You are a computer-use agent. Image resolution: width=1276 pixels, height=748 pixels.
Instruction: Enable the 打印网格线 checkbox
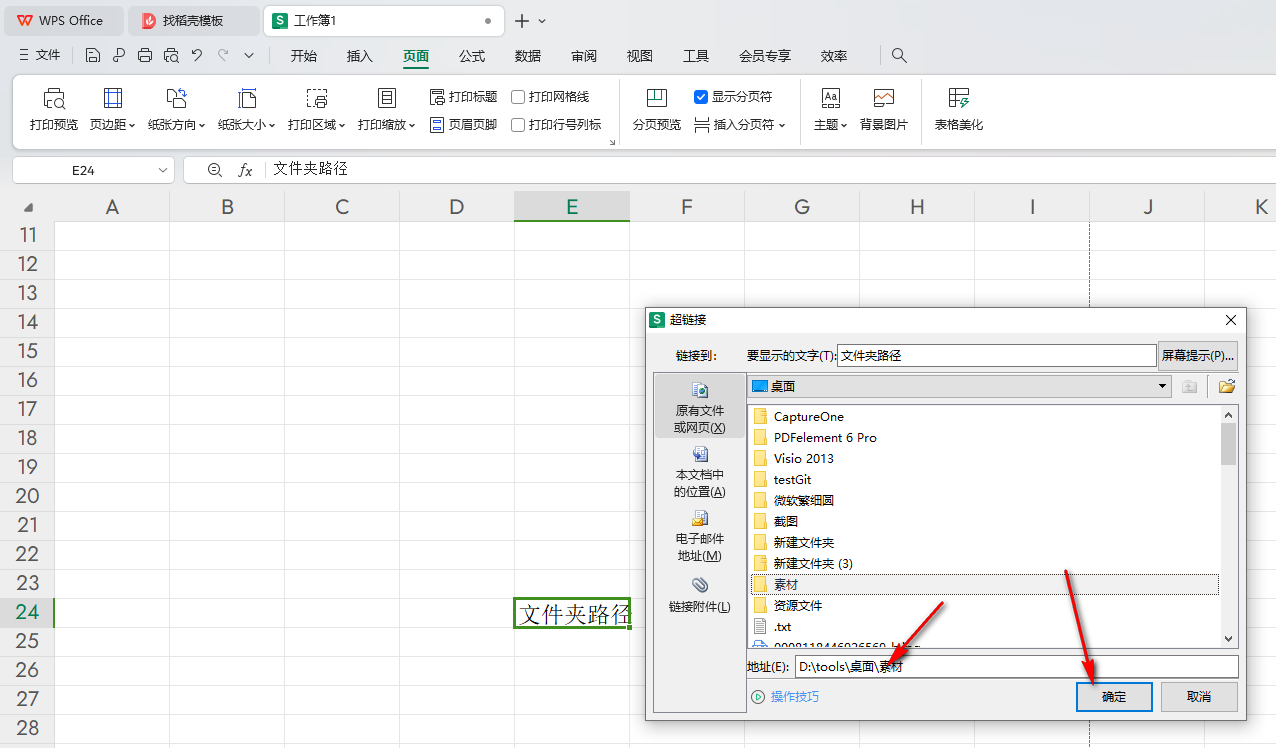coord(518,97)
